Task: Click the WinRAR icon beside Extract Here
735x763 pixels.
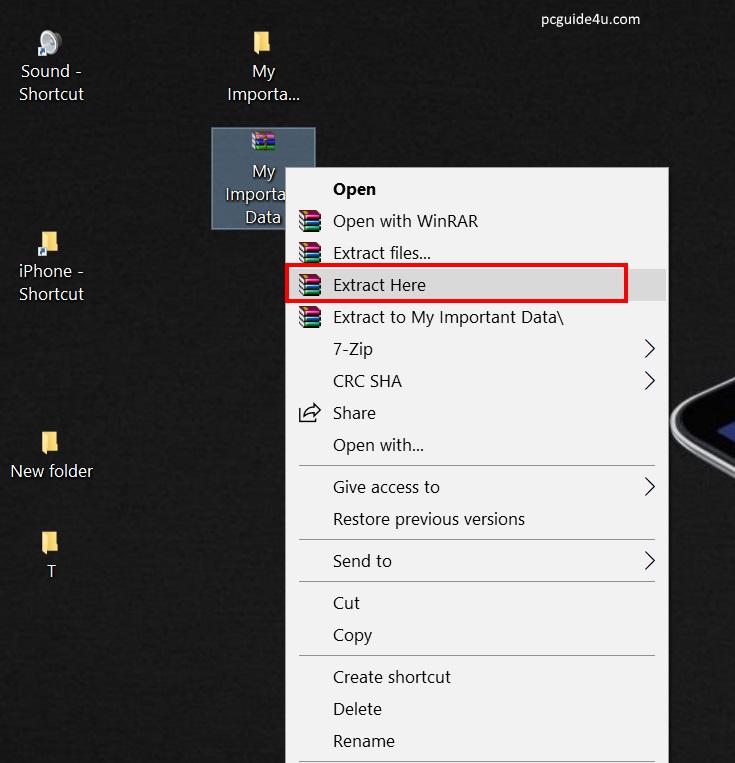Action: (311, 285)
